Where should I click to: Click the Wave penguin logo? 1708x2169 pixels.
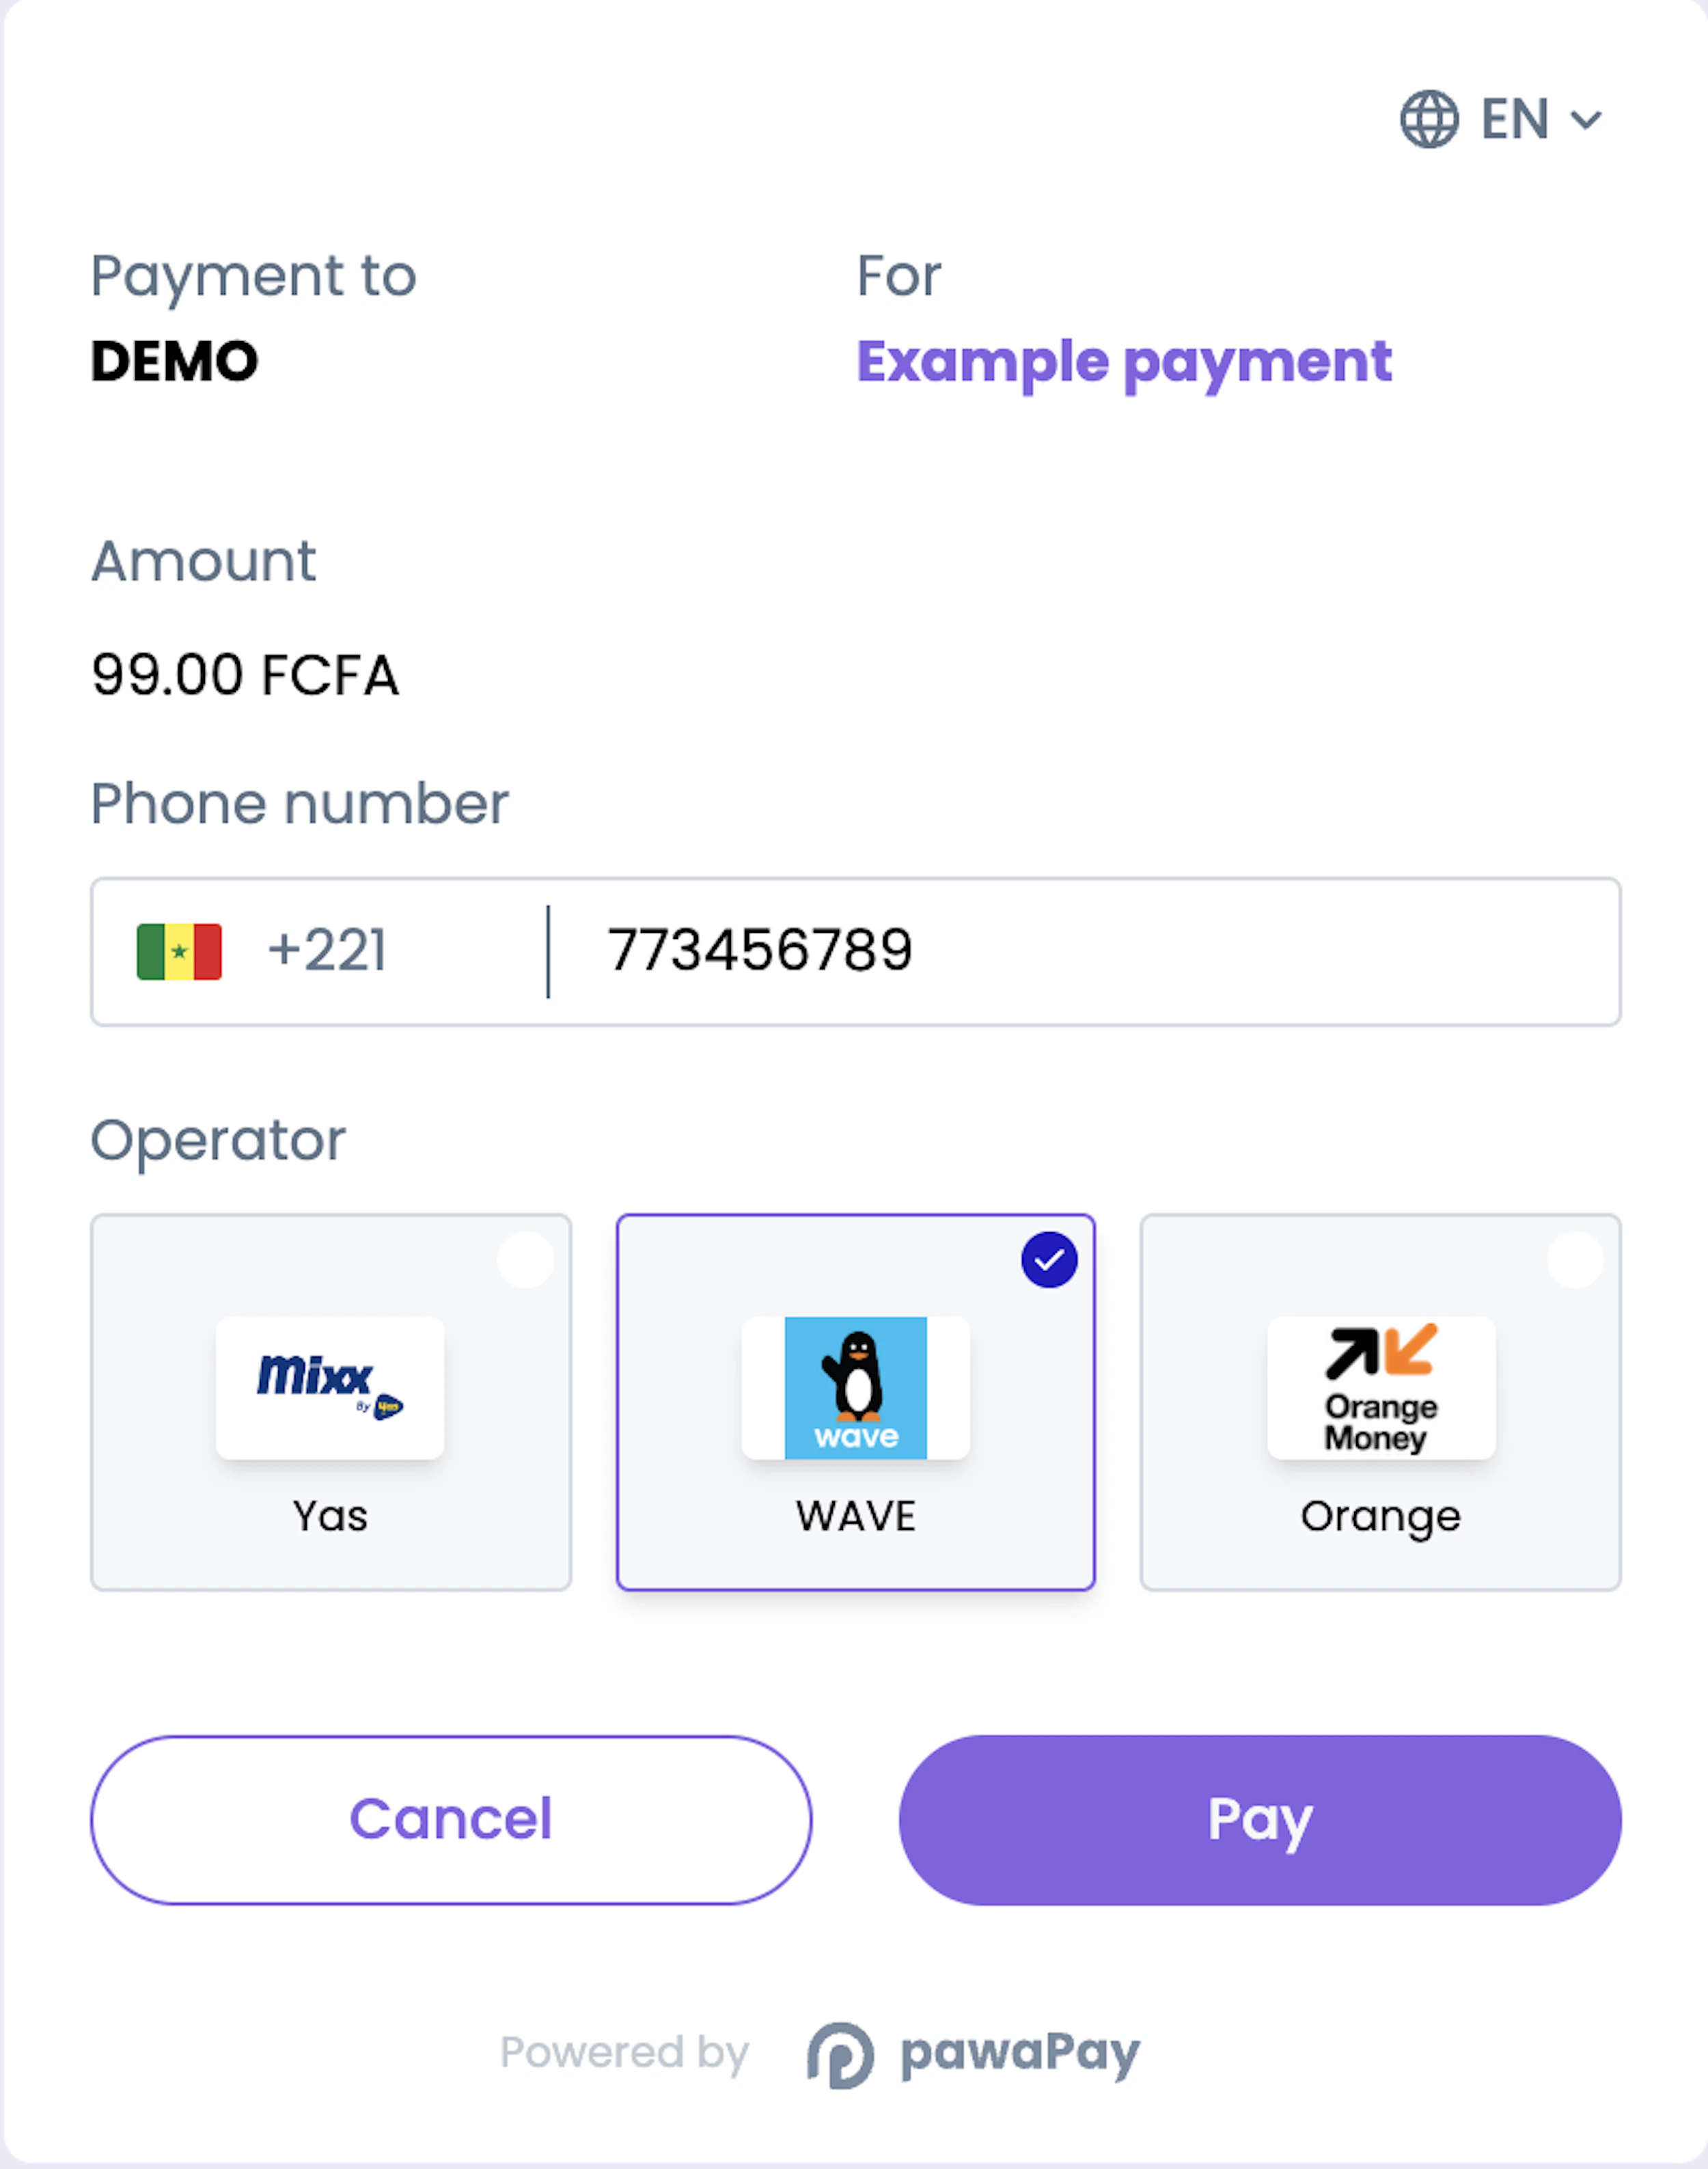coord(855,1388)
